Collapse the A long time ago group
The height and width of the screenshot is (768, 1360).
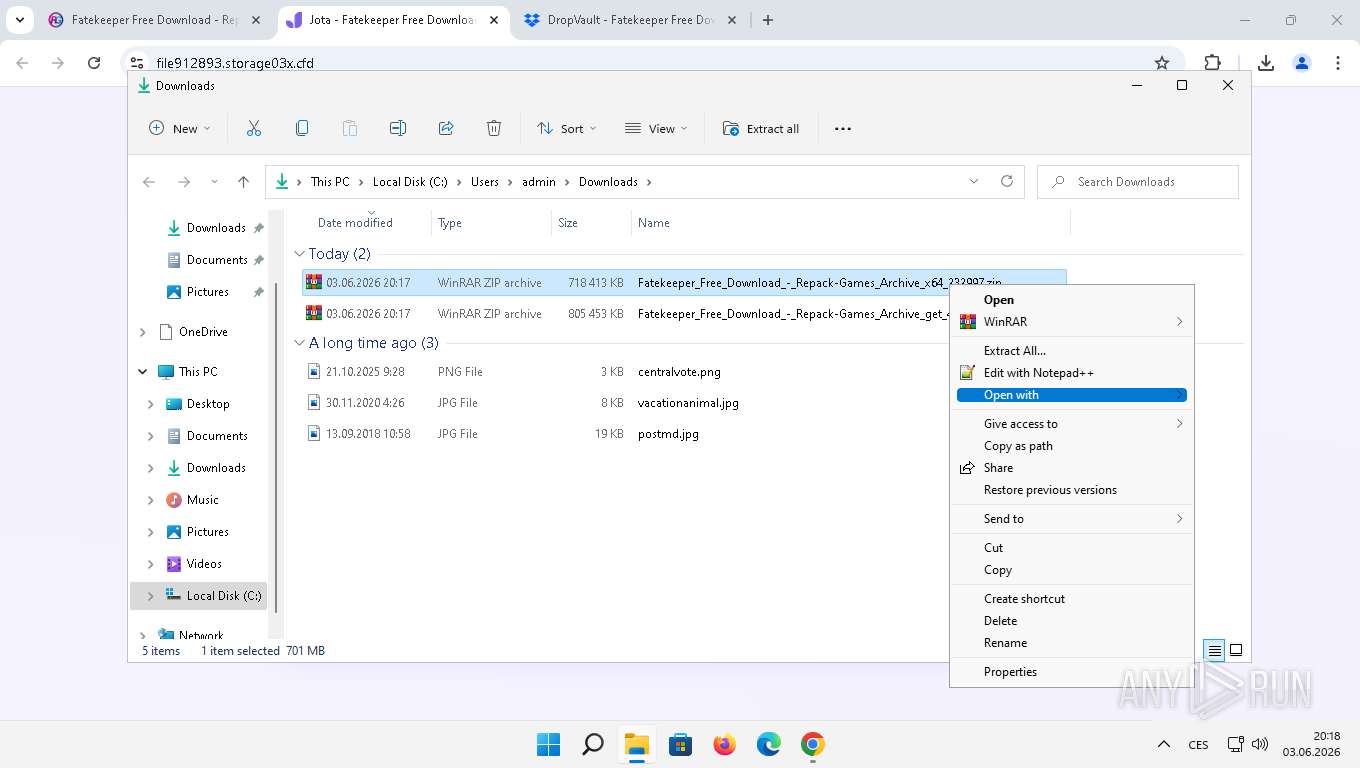point(299,343)
